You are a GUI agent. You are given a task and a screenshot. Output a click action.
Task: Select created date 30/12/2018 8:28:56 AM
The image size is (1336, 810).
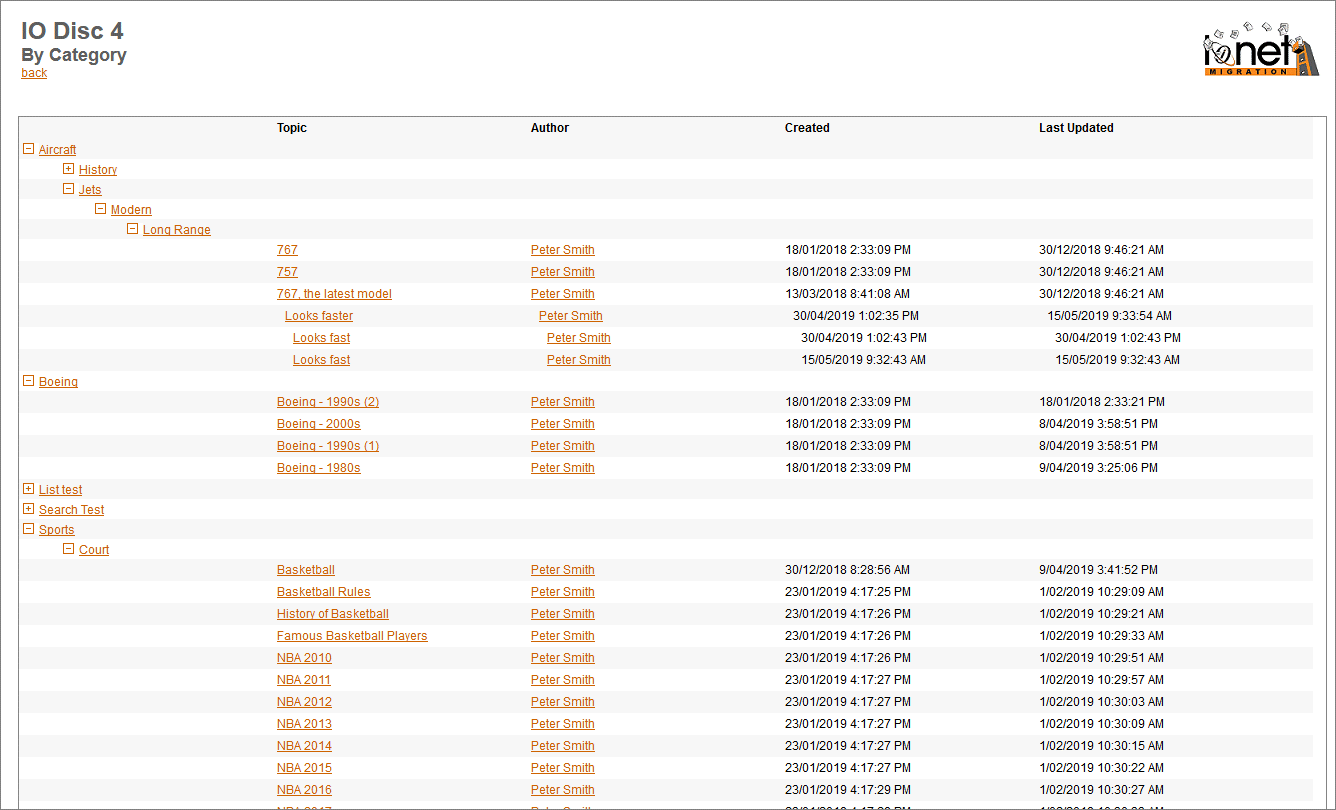pos(848,570)
